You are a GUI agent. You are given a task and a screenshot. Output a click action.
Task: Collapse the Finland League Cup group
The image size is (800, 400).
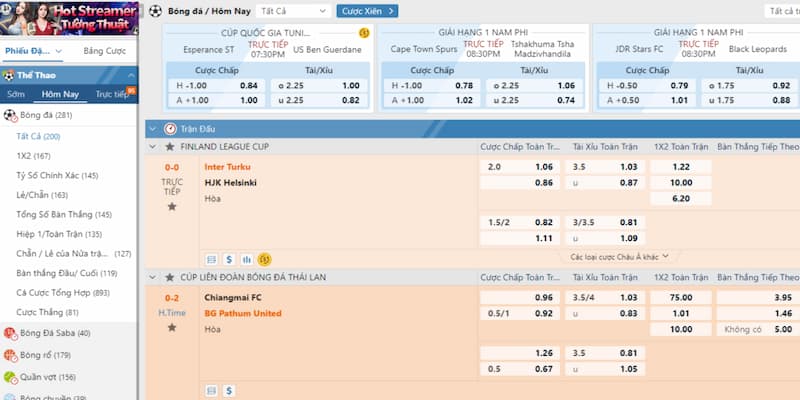point(153,147)
